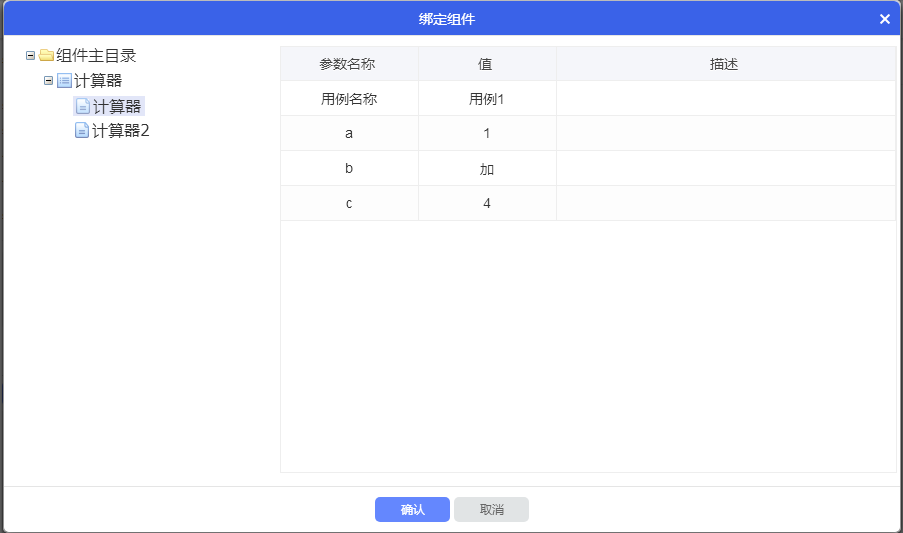
Task: Click the 用例1 value cell
Action: tap(486, 99)
